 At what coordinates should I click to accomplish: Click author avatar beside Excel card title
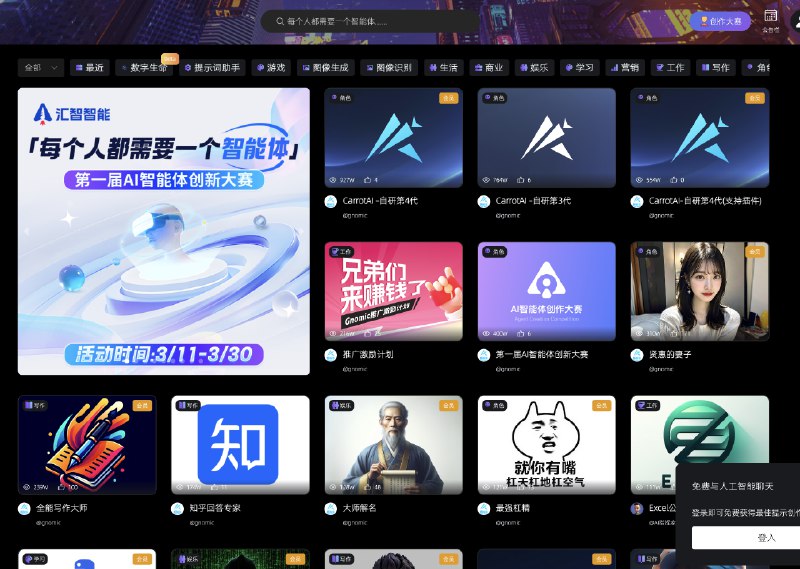(x=637, y=509)
